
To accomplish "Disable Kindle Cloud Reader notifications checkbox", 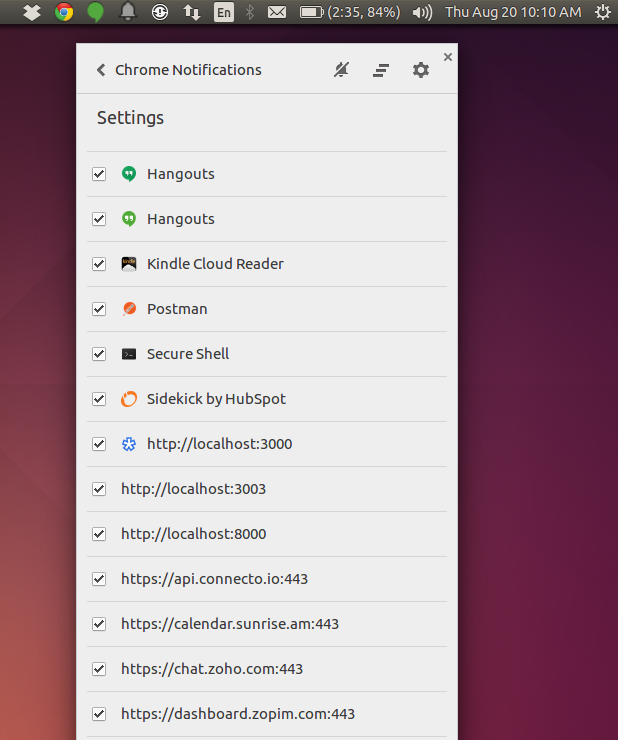I will [99, 264].
